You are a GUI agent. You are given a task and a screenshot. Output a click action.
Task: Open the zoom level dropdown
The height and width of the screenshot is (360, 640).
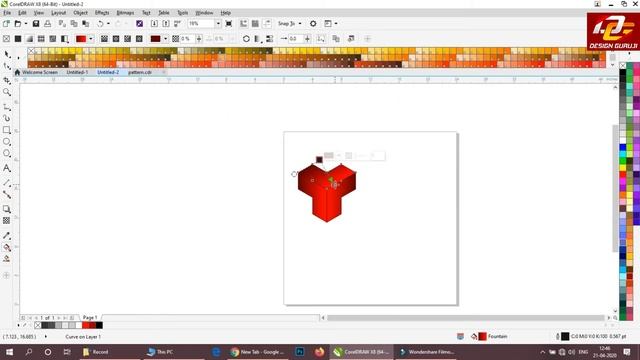pos(218,24)
